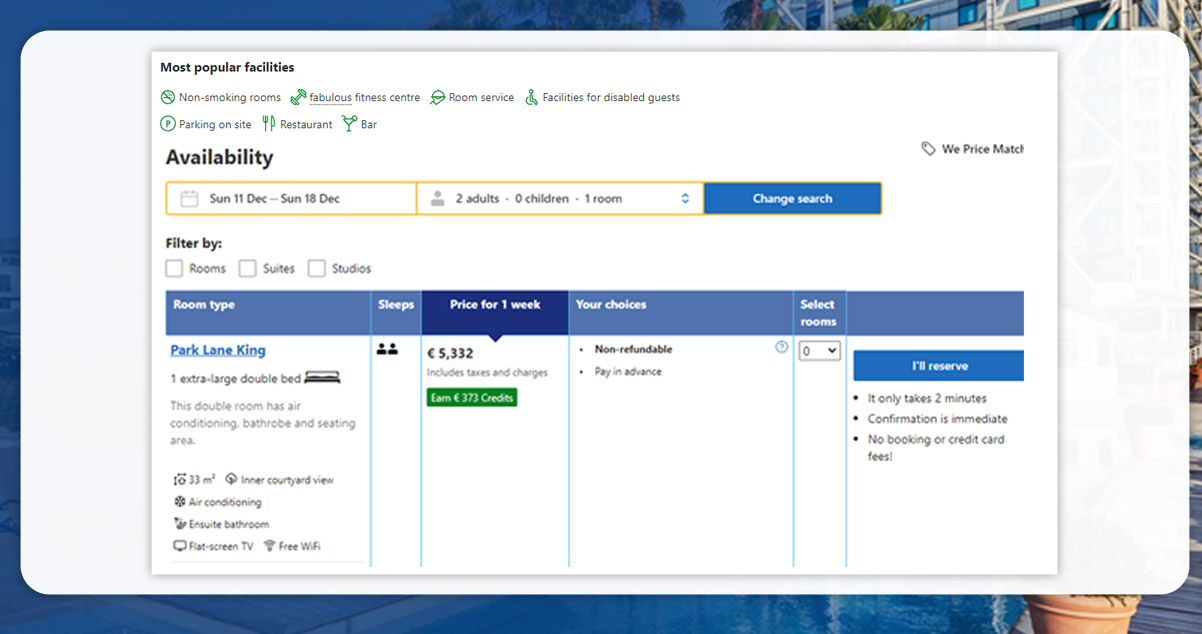Click the Air conditioning snowflake icon

click(180, 502)
